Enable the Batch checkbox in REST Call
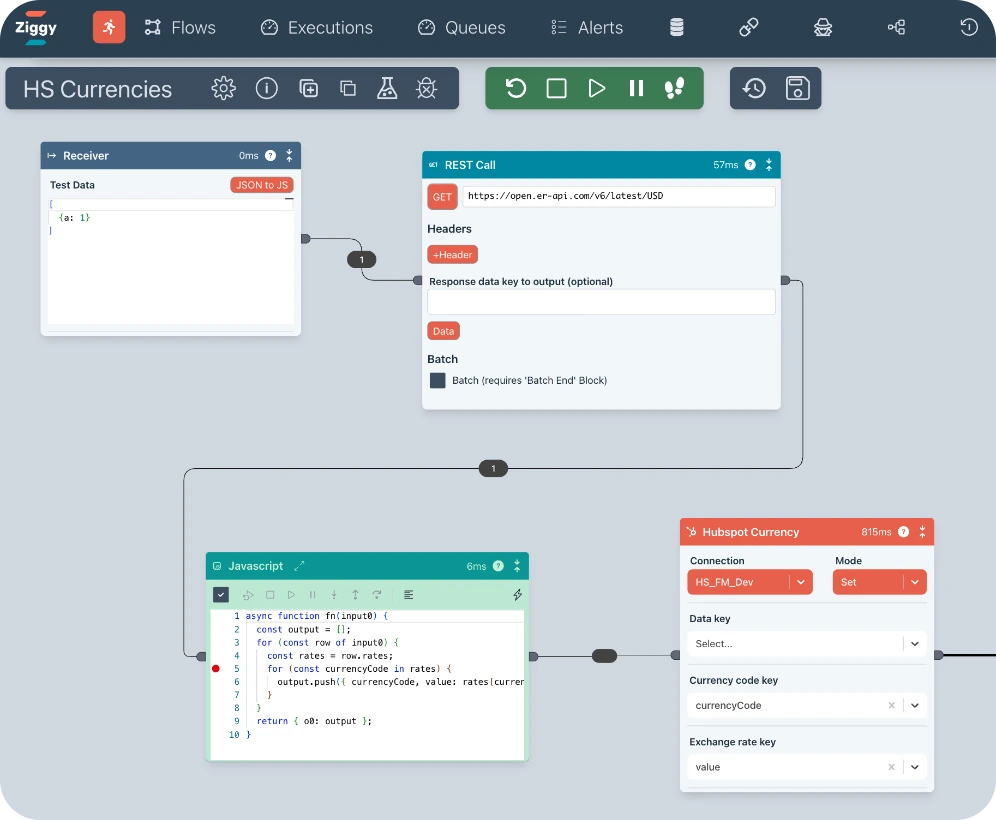The width and height of the screenshot is (996, 820). click(437, 381)
